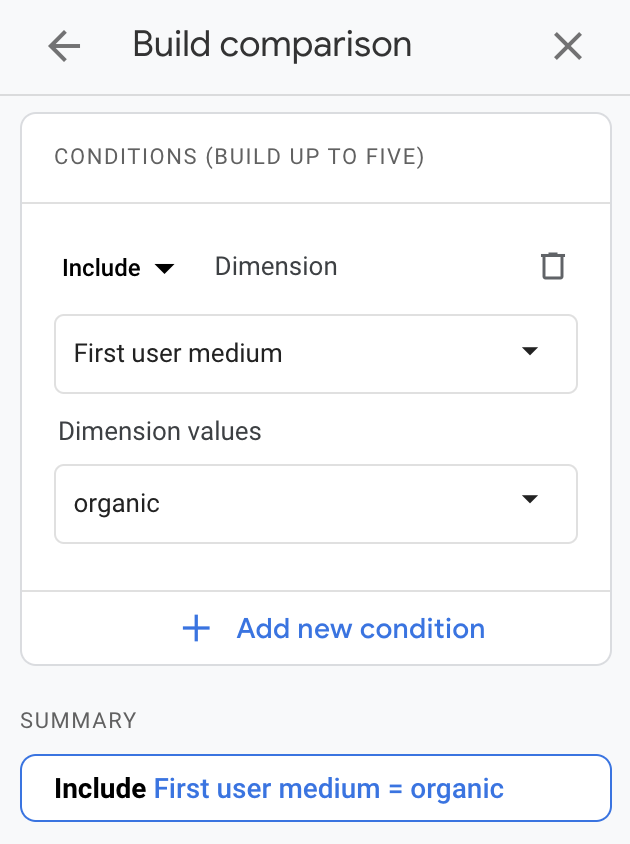Click the Dimension values label
The height and width of the screenshot is (844, 630).
[160, 431]
